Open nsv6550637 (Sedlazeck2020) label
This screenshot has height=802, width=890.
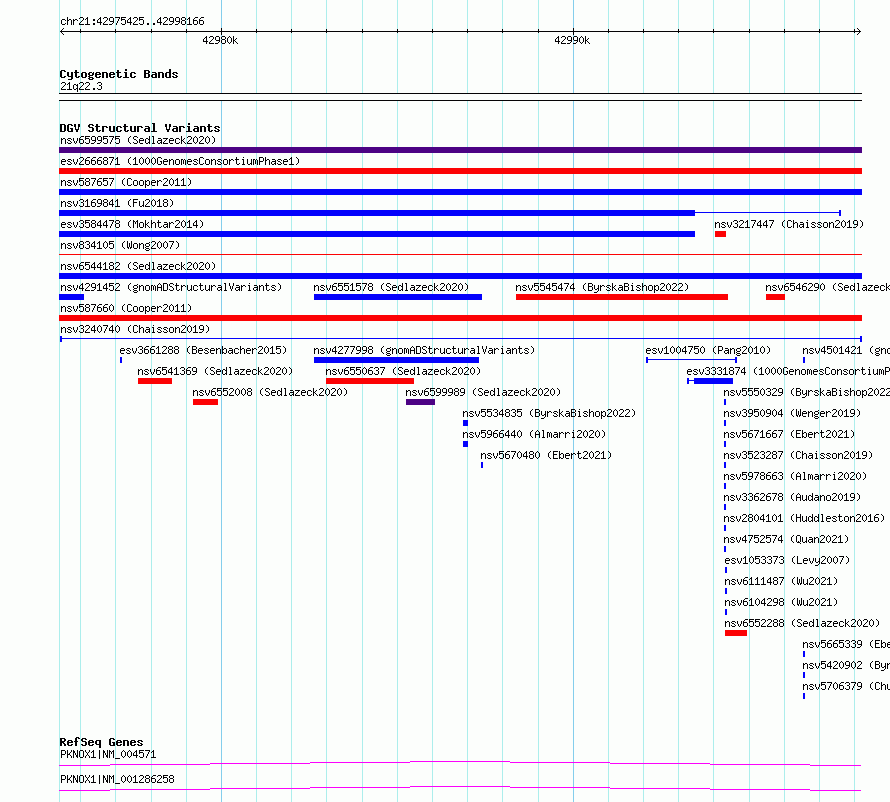(403, 371)
